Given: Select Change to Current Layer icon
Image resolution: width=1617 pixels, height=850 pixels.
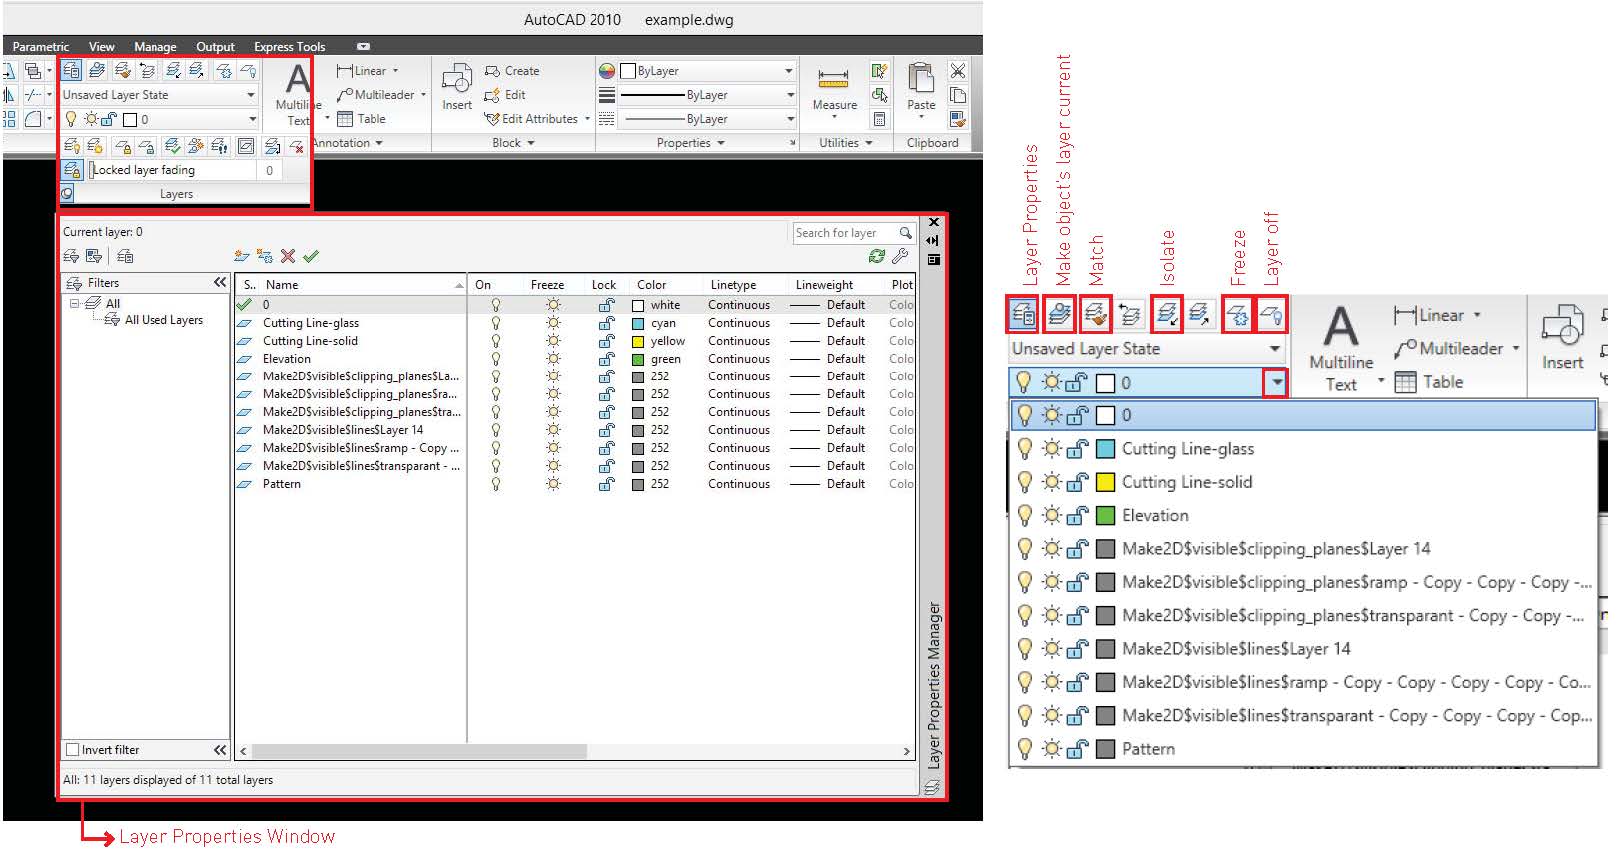Looking at the screenshot, I should pyautogui.click(x=172, y=146).
